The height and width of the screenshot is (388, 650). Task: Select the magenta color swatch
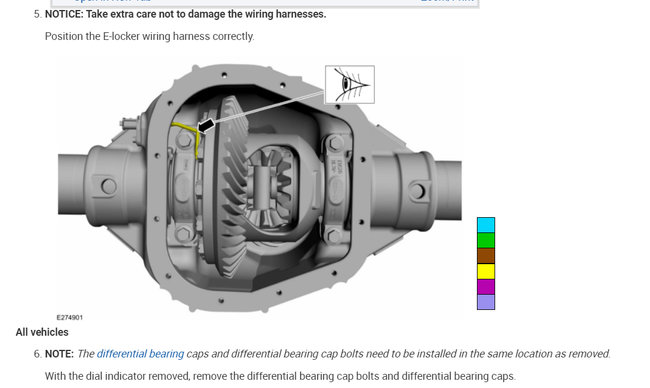[x=486, y=286]
